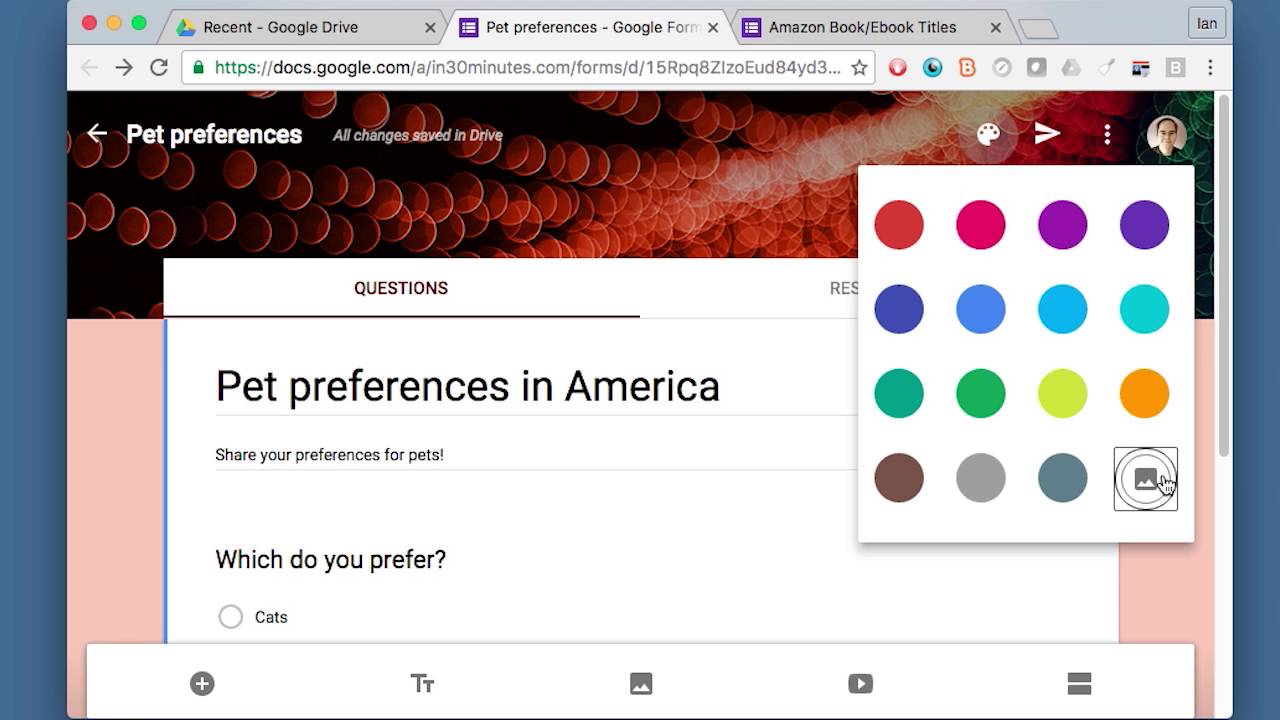This screenshot has height=720, width=1280.
Task: Click the Send form paper plane icon
Action: [x=1047, y=134]
